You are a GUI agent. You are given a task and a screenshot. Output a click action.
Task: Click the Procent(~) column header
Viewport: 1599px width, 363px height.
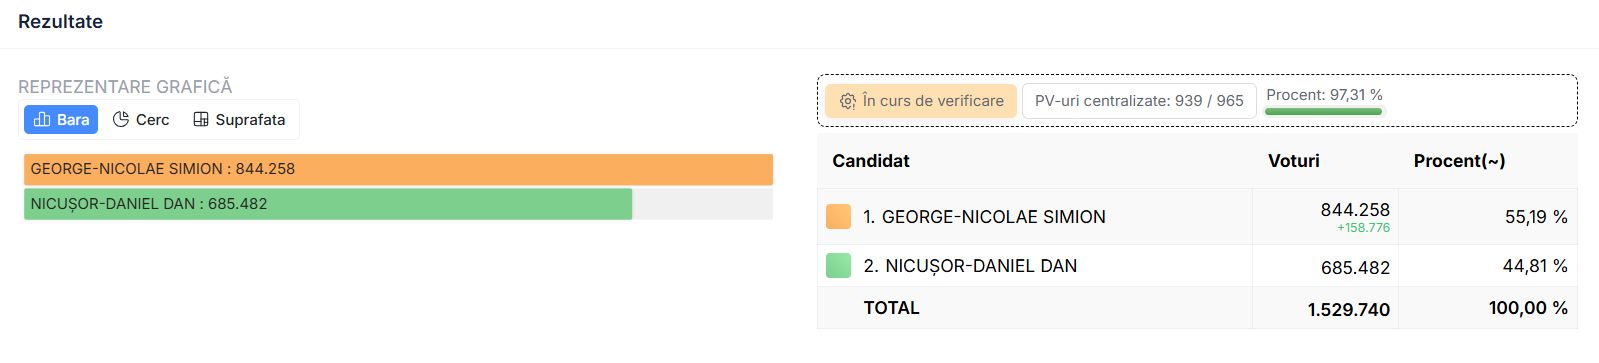pyautogui.click(x=1459, y=161)
